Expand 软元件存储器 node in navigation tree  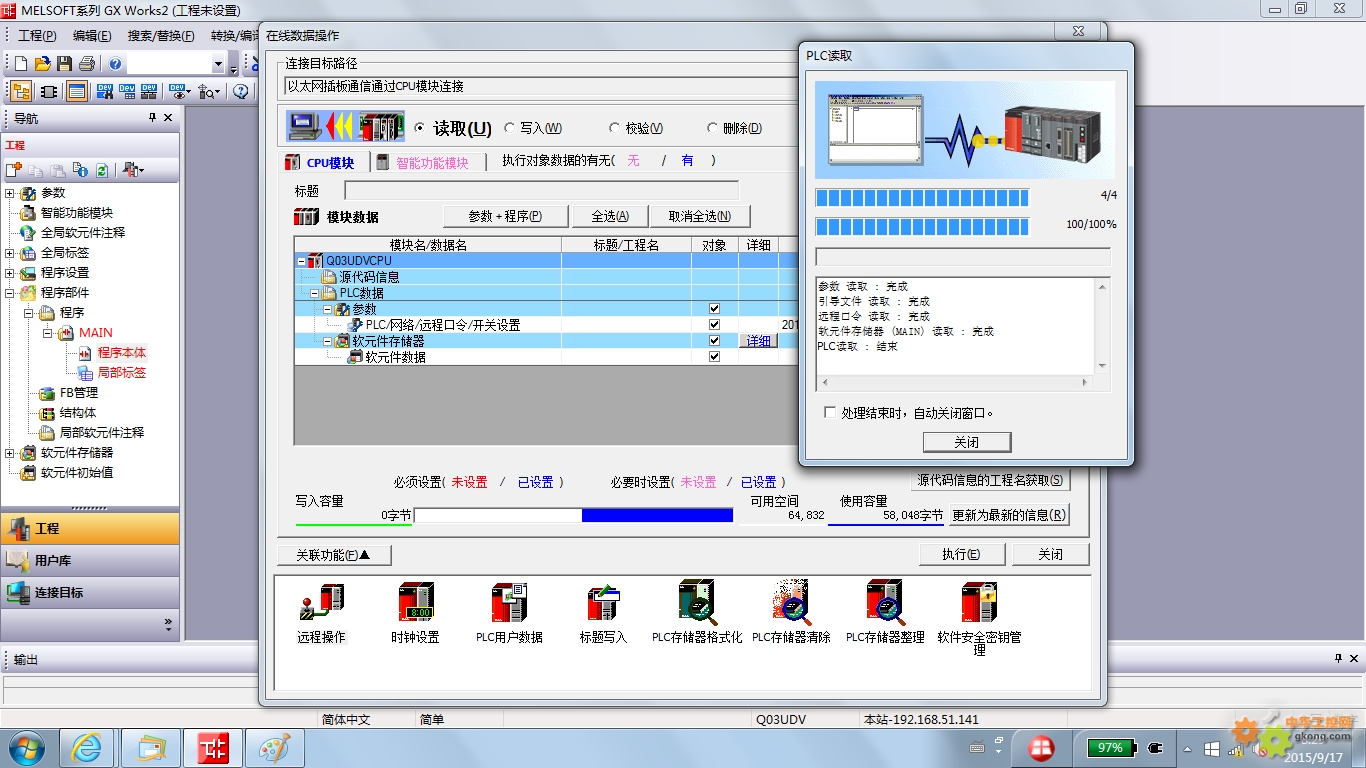(x=10, y=453)
